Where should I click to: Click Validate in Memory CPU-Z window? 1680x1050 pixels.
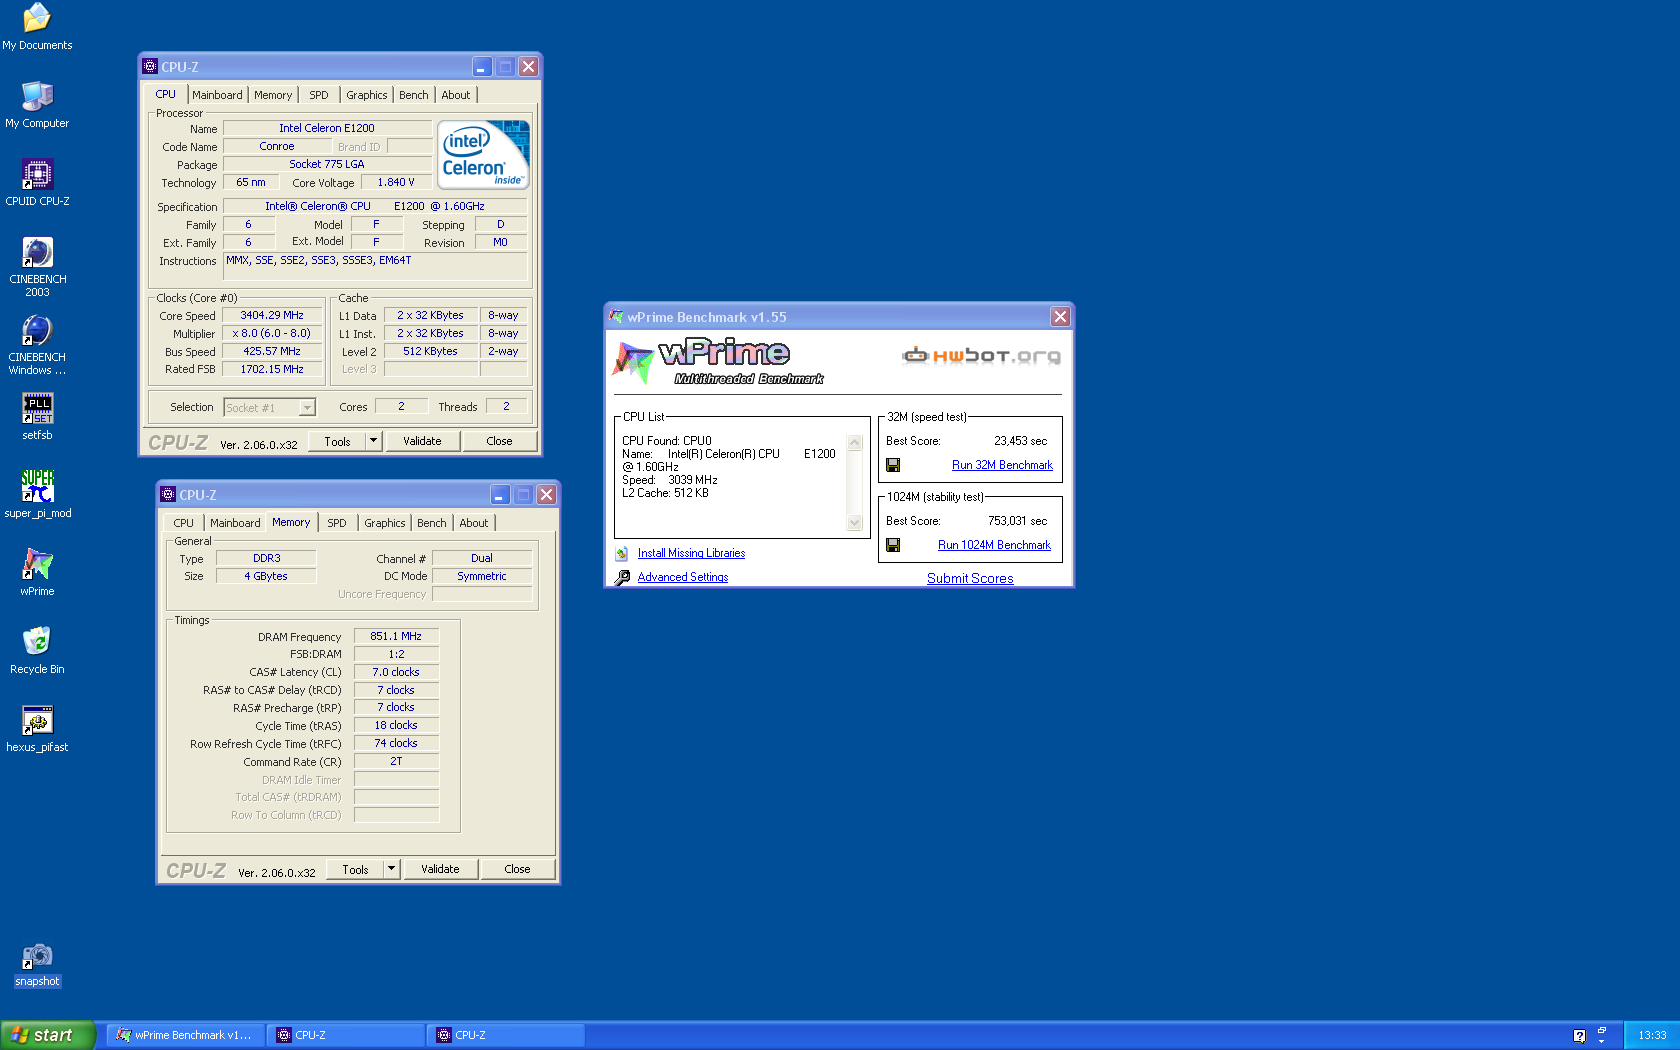440,869
